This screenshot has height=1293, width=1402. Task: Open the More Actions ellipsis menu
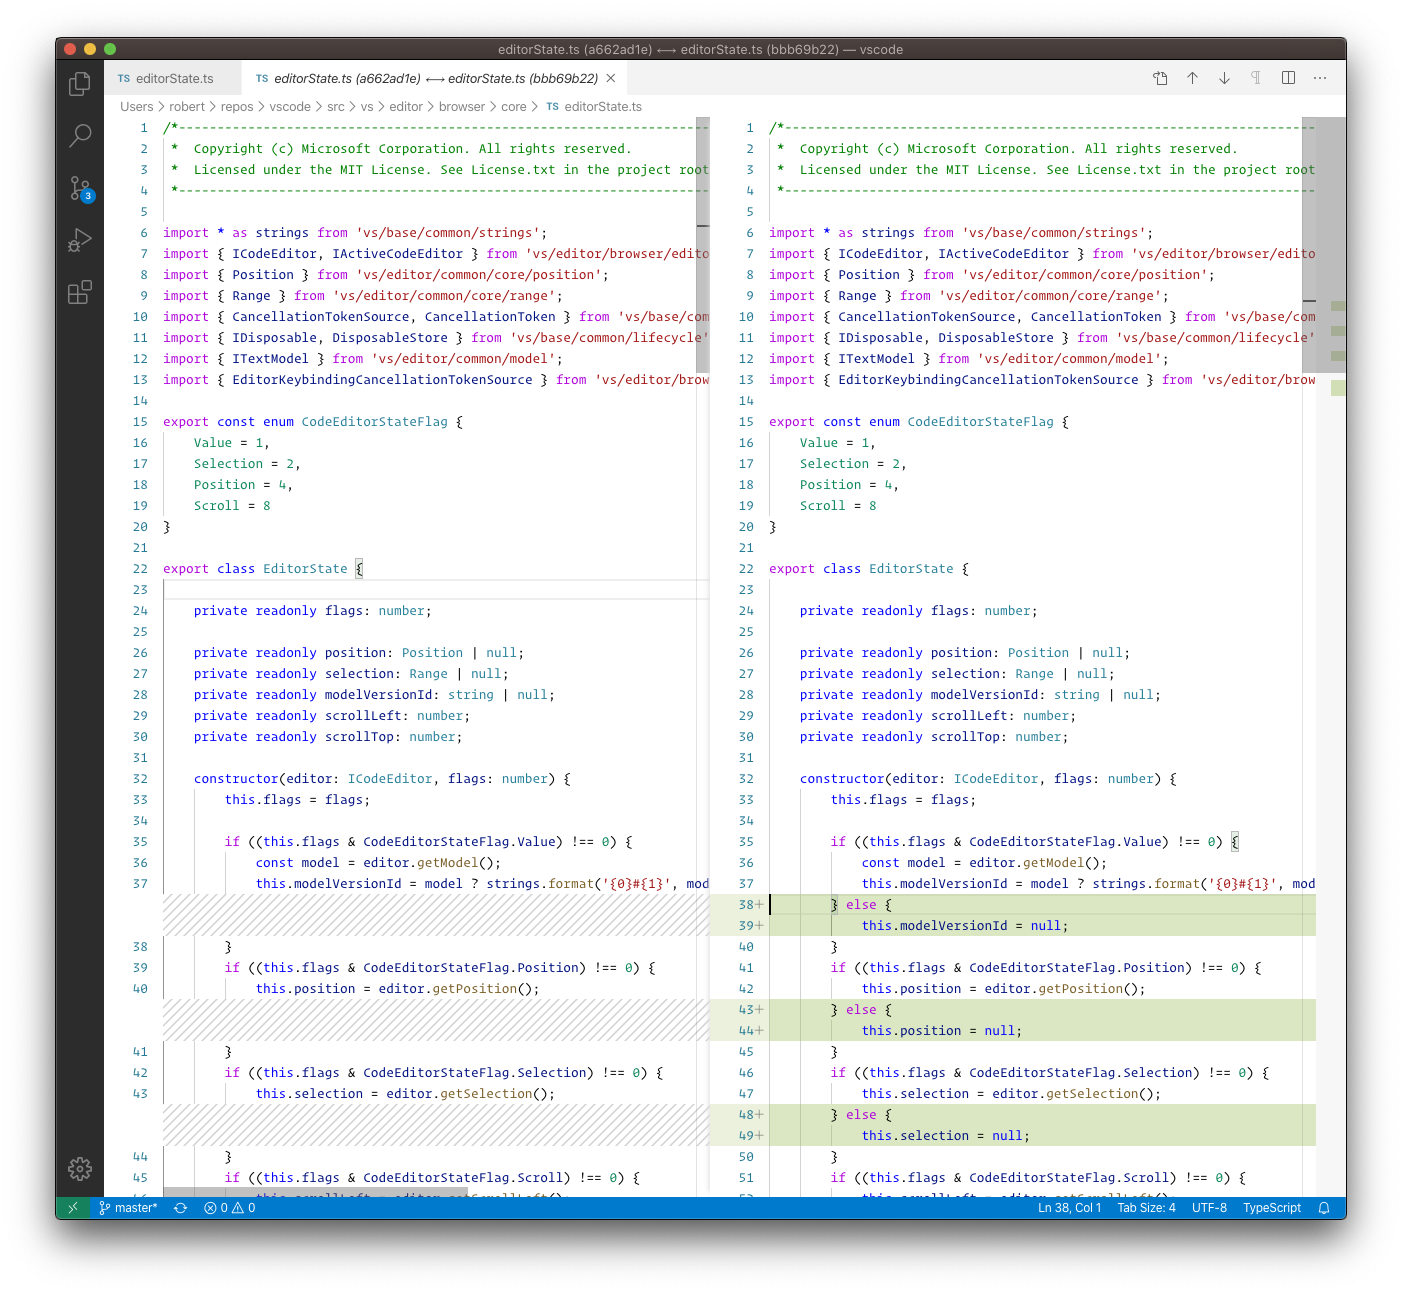coord(1320,78)
